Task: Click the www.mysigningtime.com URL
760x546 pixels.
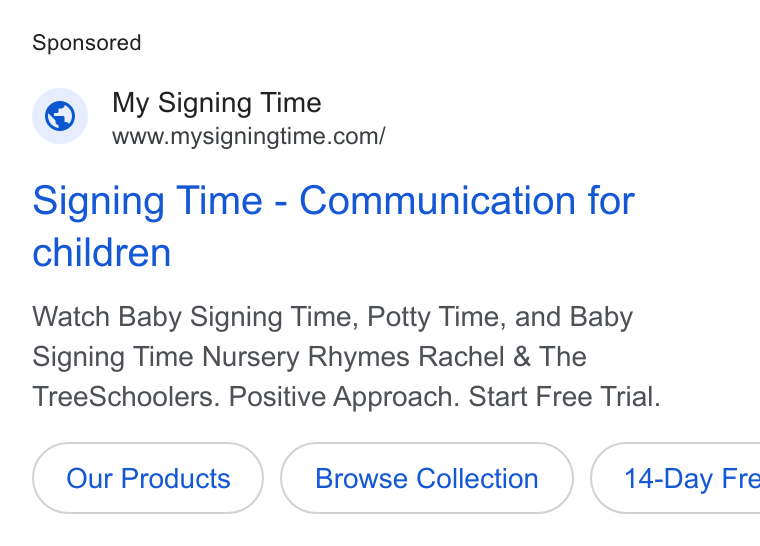Action: (249, 136)
